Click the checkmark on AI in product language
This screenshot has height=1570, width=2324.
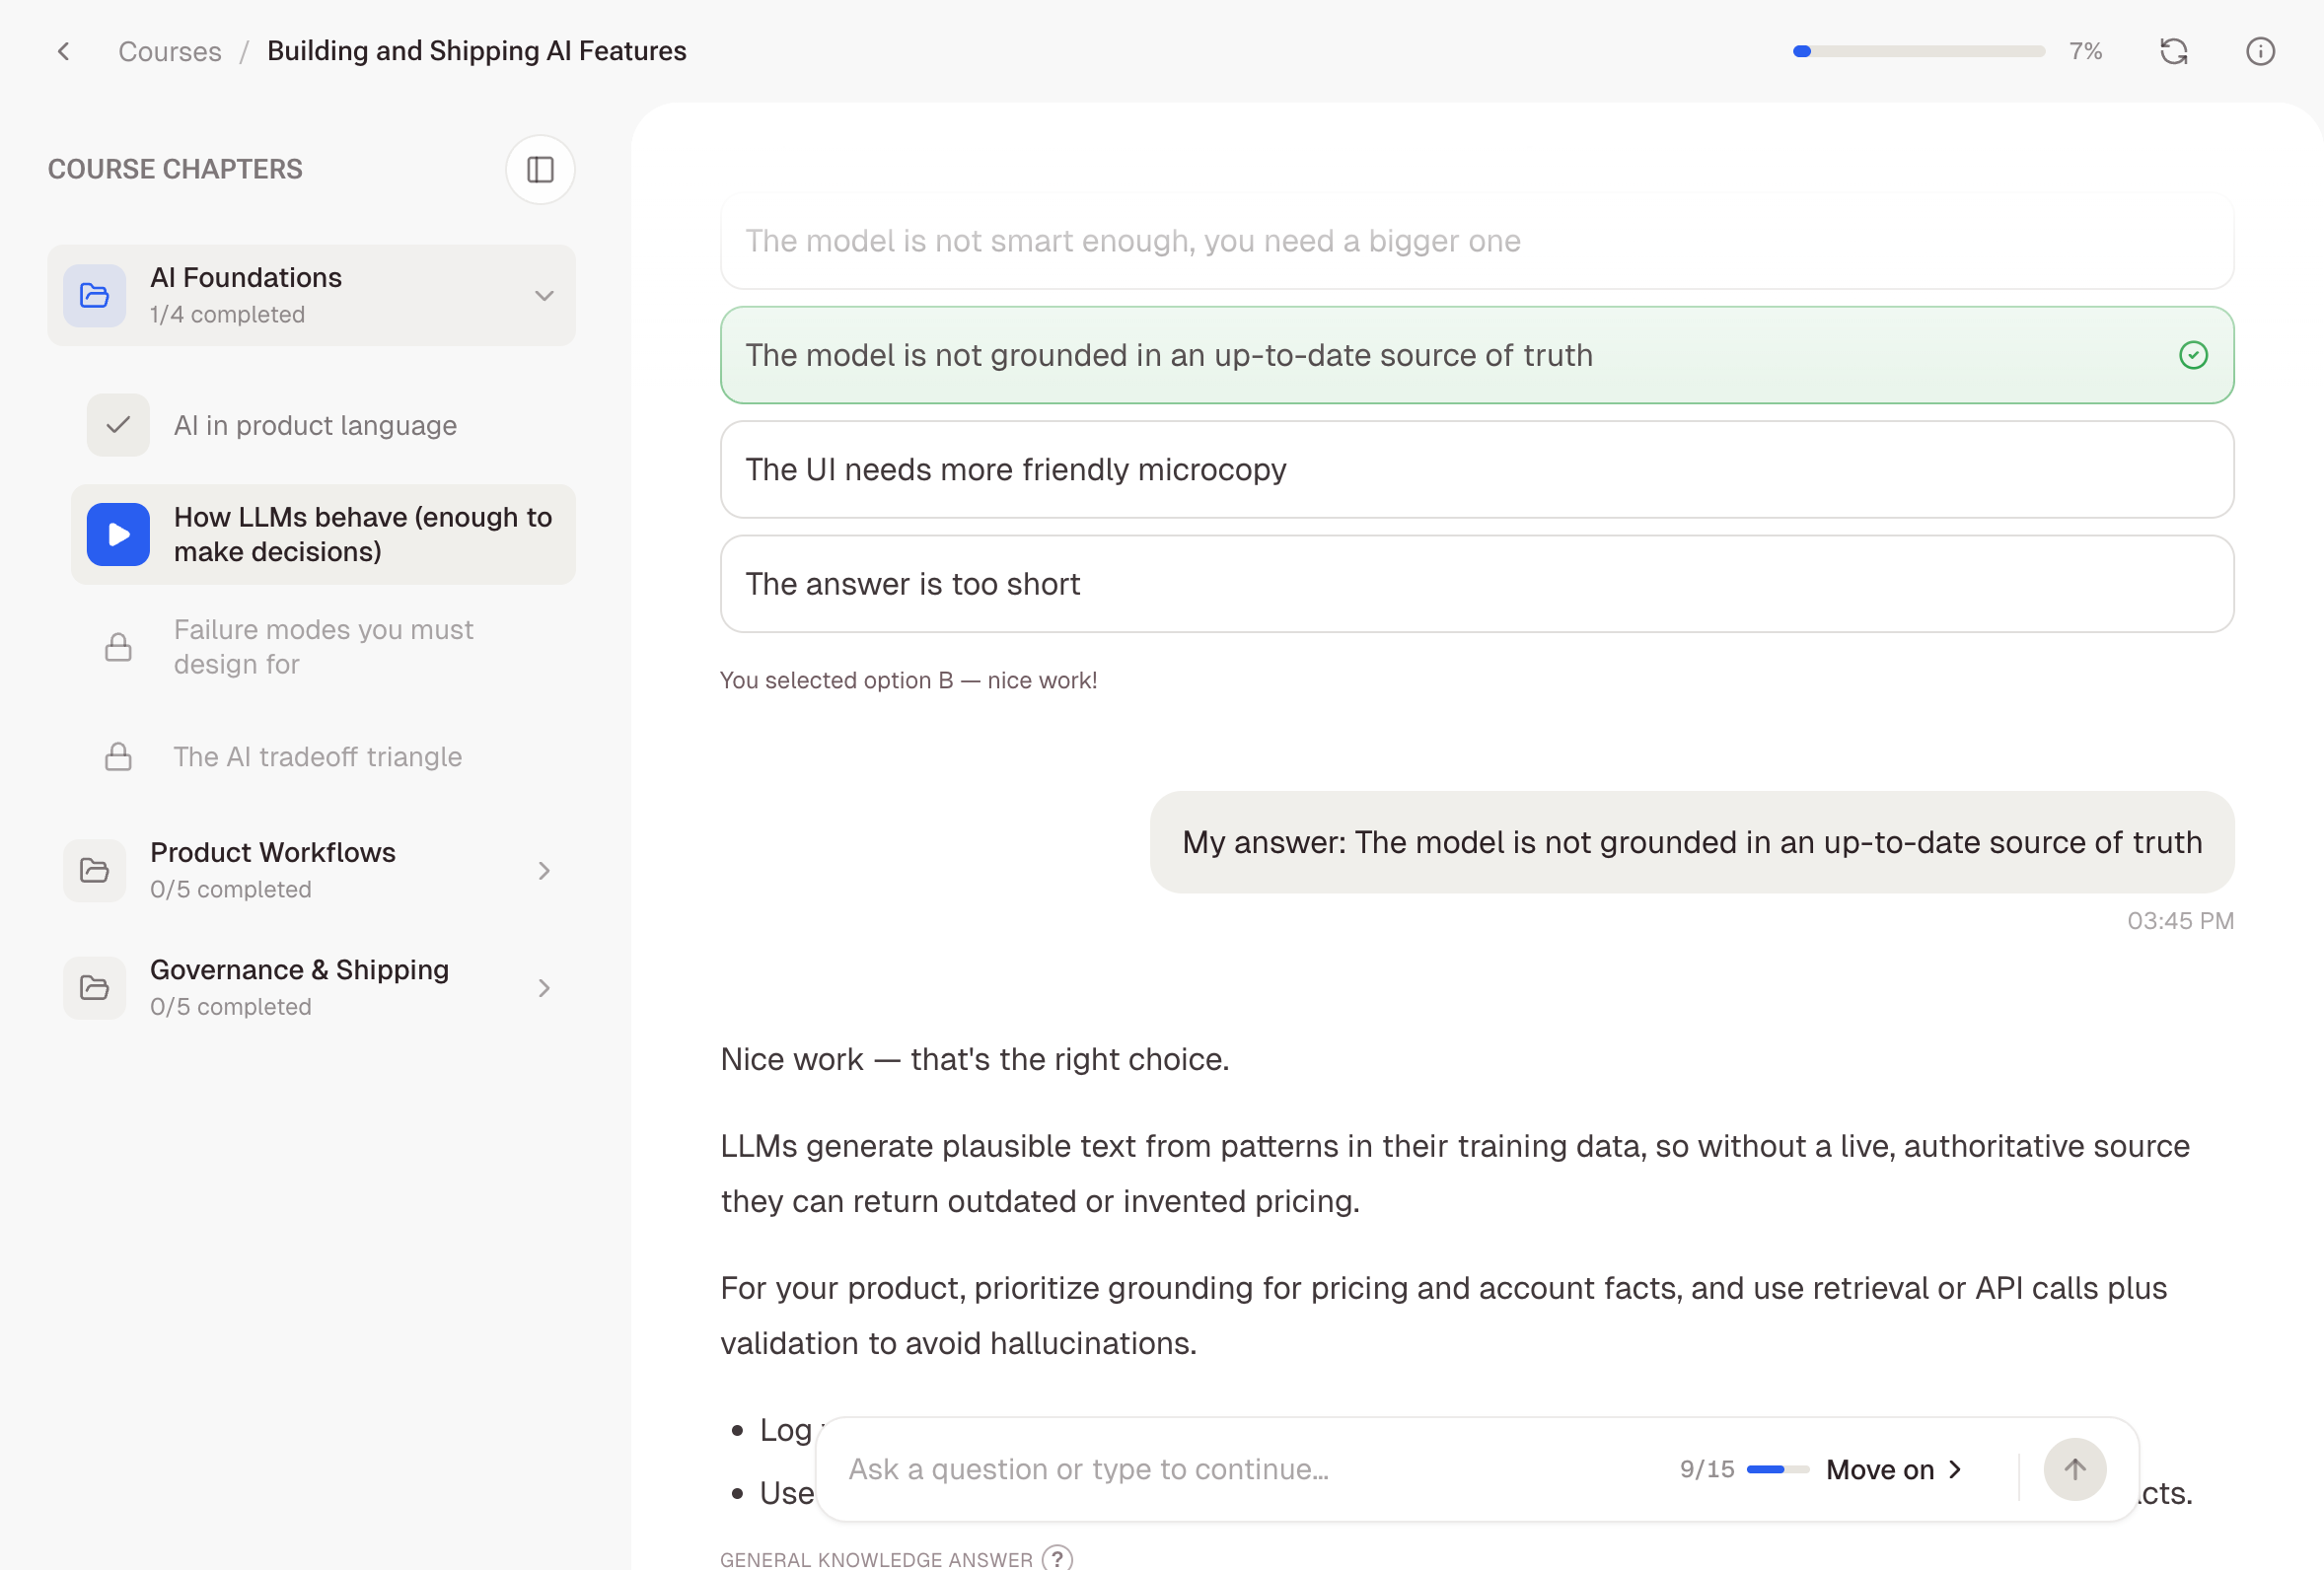click(117, 425)
